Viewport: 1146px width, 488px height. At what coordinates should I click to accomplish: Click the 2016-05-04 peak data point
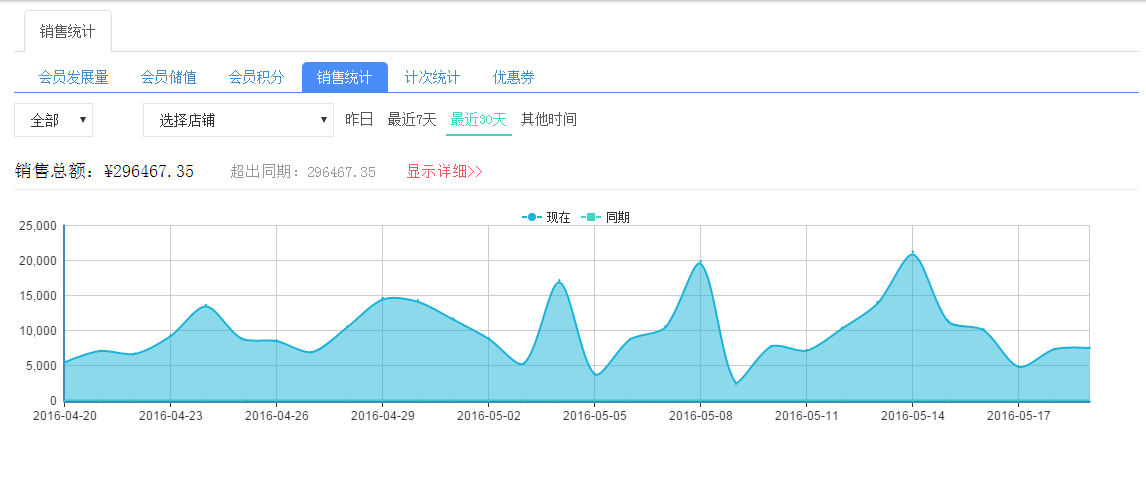coord(559,281)
